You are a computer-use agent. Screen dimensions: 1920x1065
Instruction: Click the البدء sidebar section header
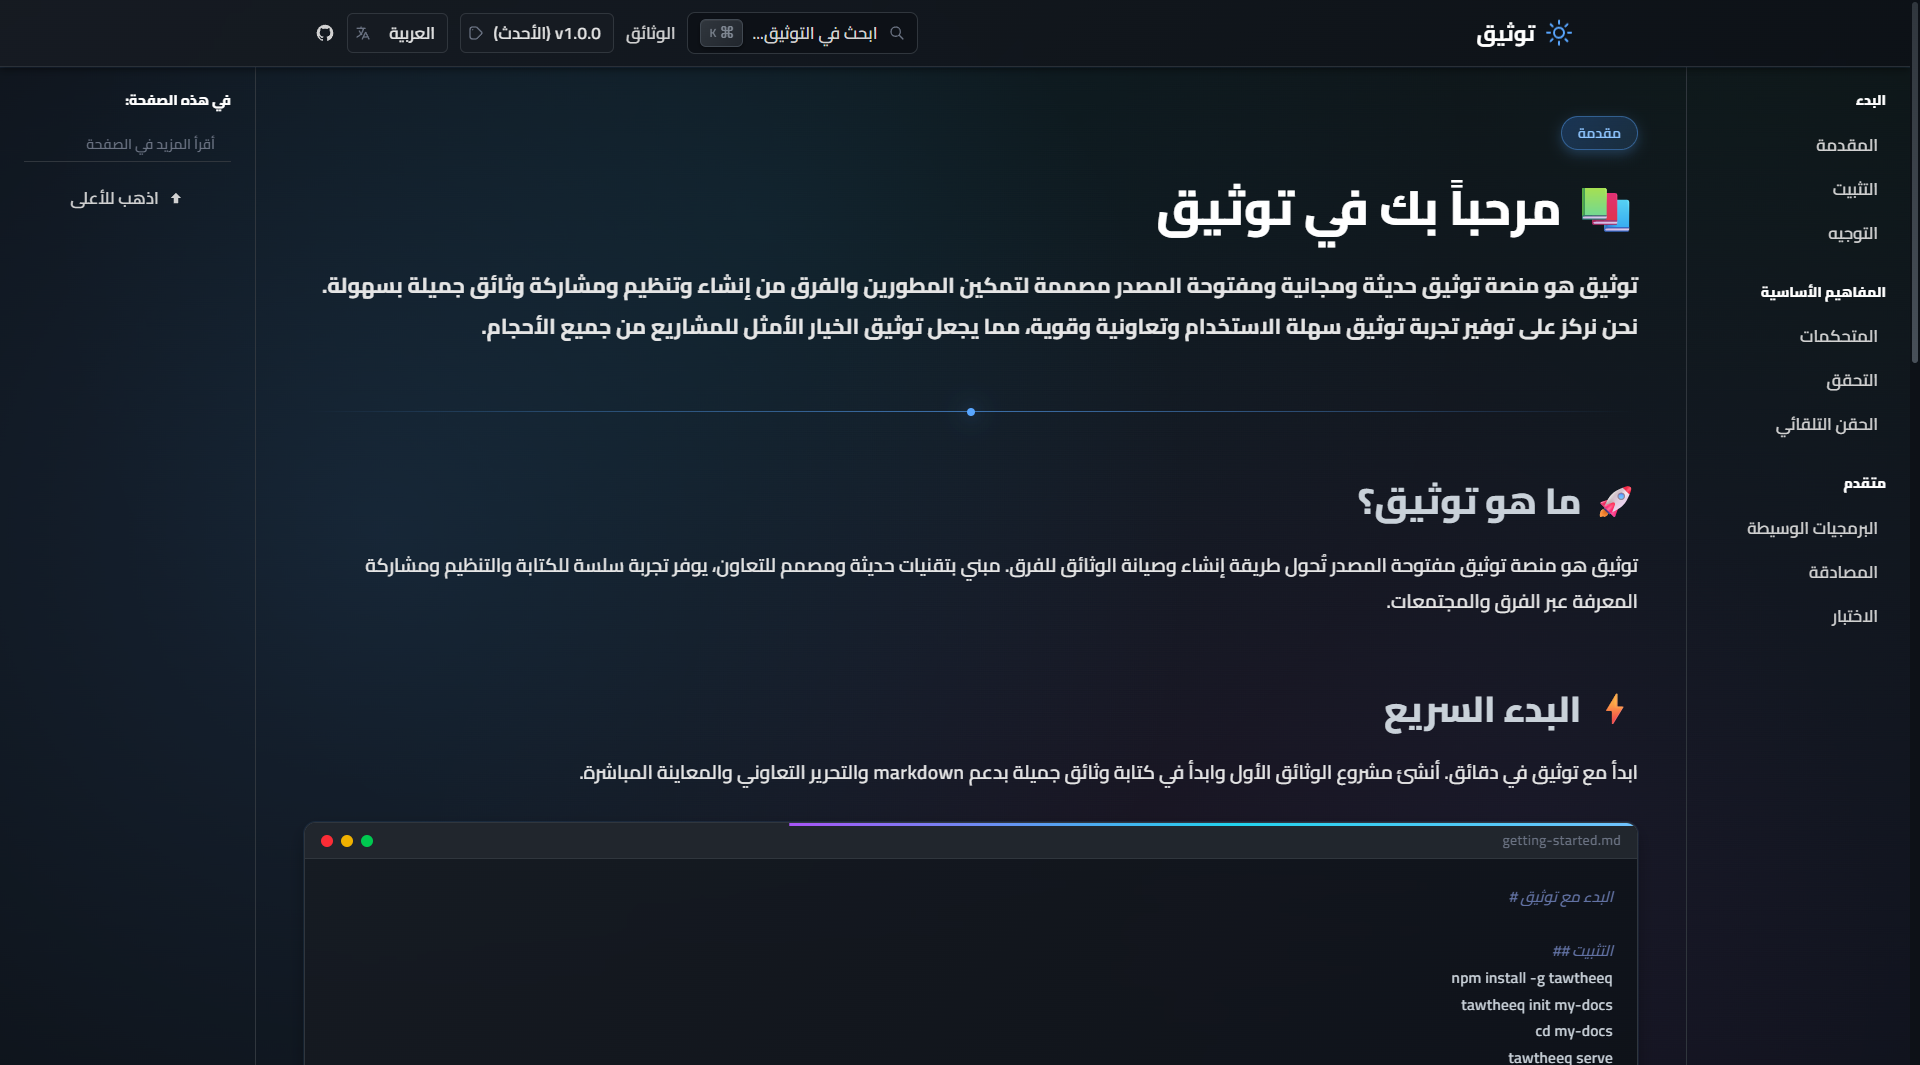point(1870,100)
